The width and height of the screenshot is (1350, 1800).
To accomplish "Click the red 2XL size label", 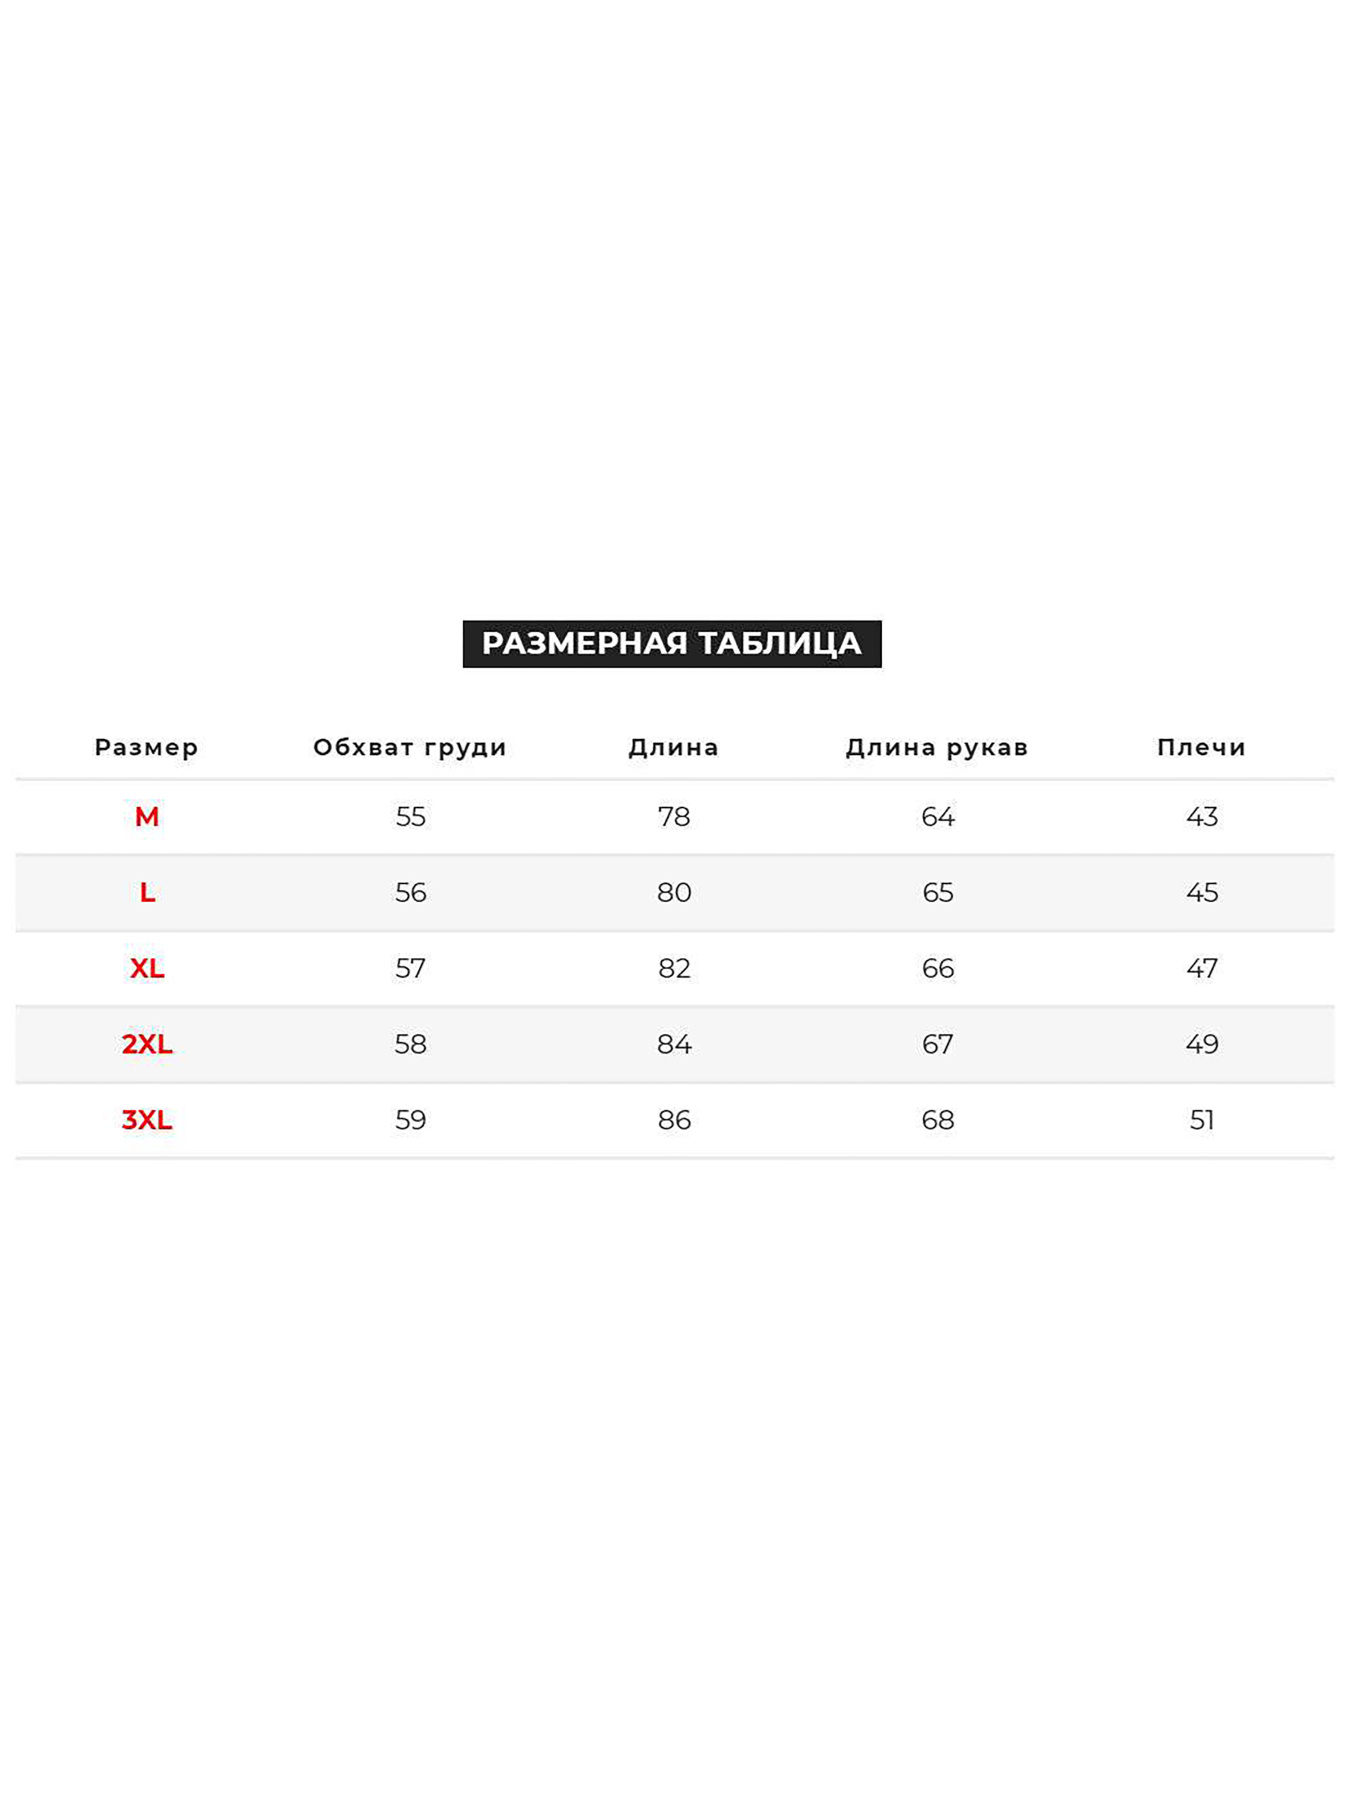I will (x=147, y=1044).
